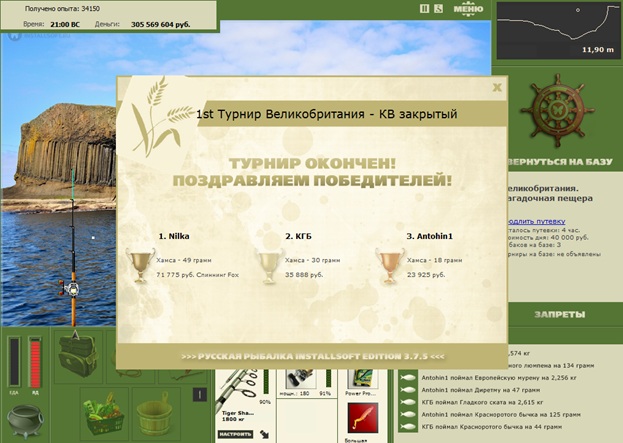
Task: Click time value '21:00 ВС'
Action: click(65, 24)
